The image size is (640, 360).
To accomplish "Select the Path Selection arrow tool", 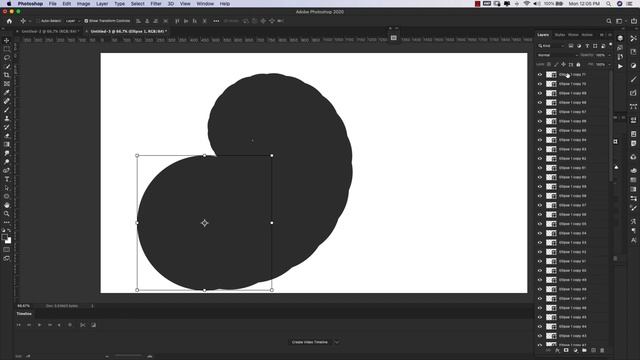I will point(7,188).
